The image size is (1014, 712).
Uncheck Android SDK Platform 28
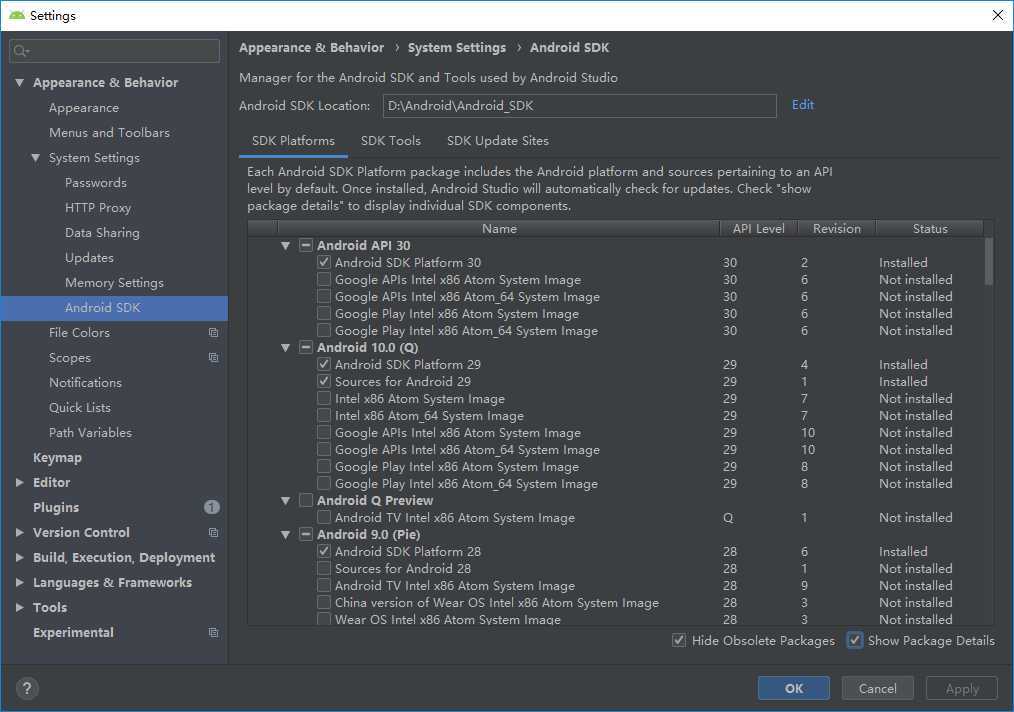tap(324, 552)
